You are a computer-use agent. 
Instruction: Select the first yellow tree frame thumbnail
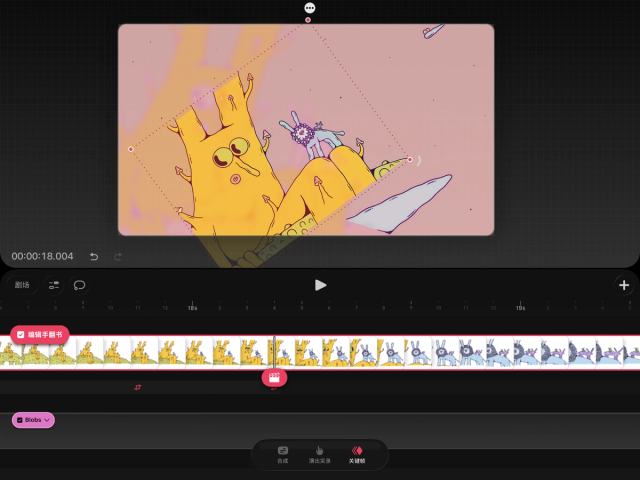click(x=10, y=353)
